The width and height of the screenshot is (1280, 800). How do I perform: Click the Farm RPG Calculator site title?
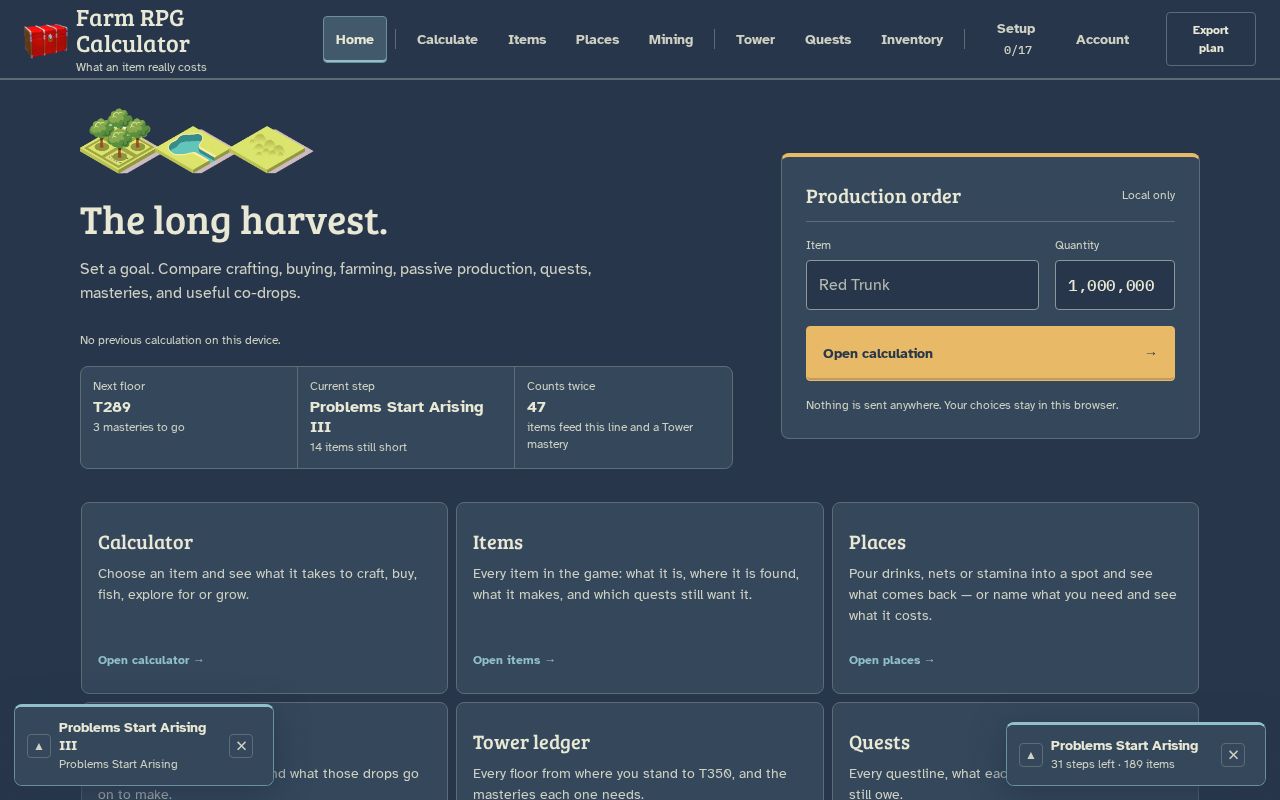(133, 31)
